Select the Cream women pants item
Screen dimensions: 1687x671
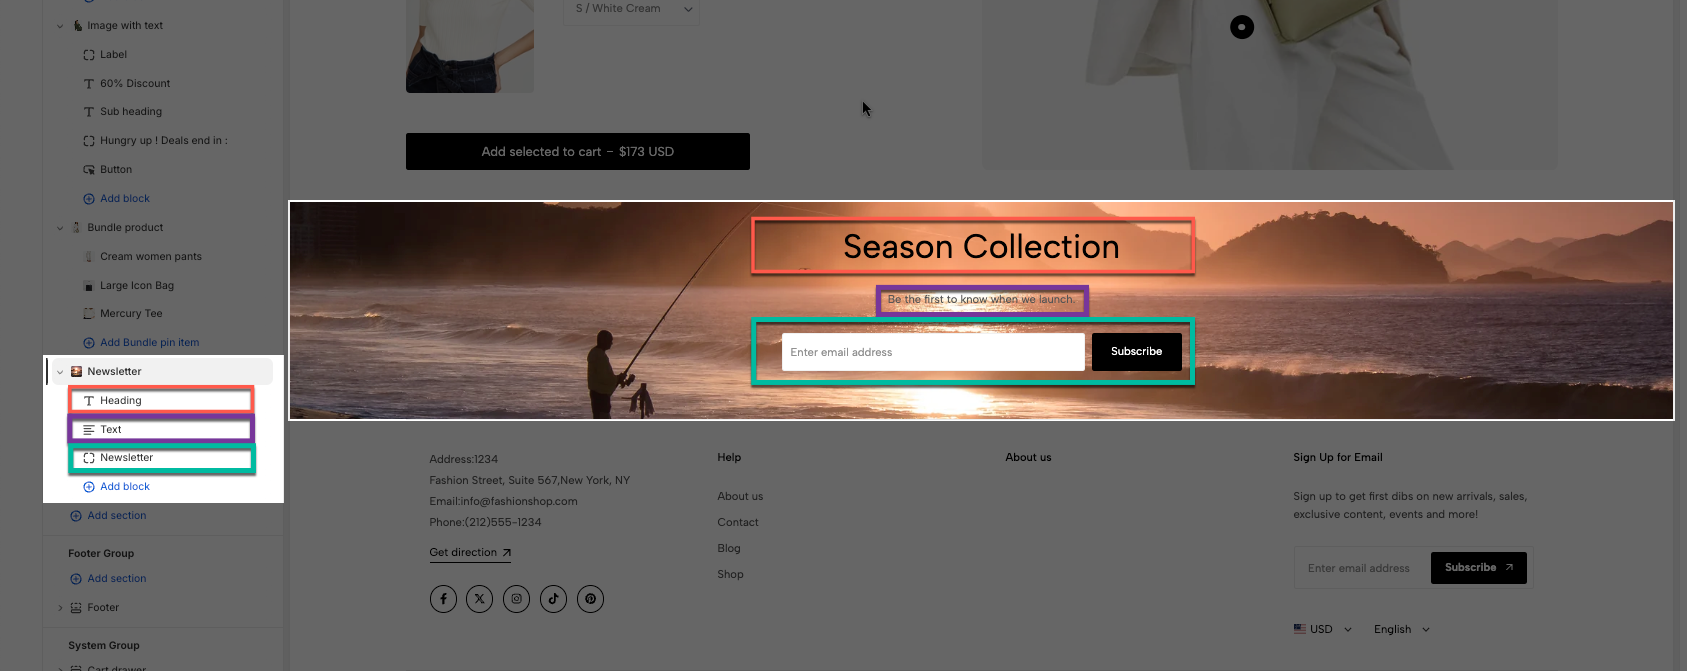151,257
